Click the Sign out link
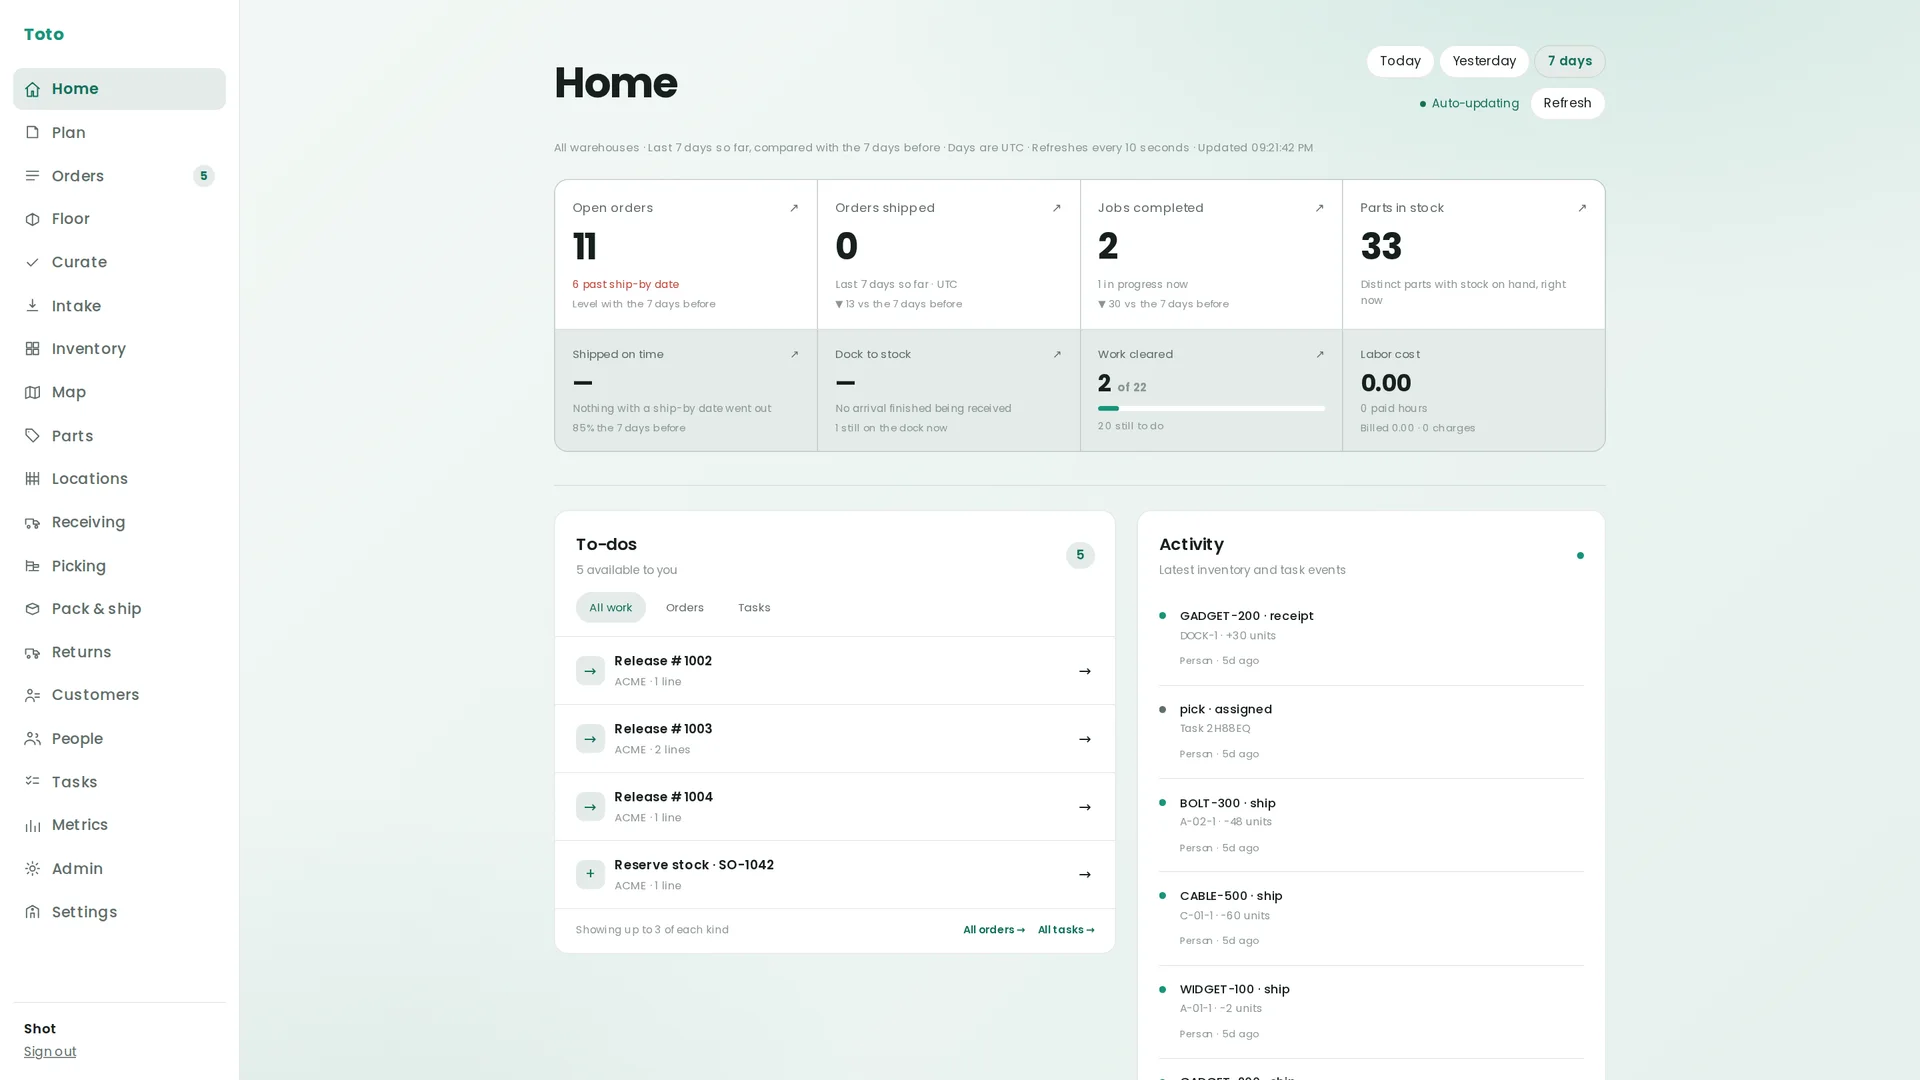1920x1080 pixels. click(x=50, y=1051)
